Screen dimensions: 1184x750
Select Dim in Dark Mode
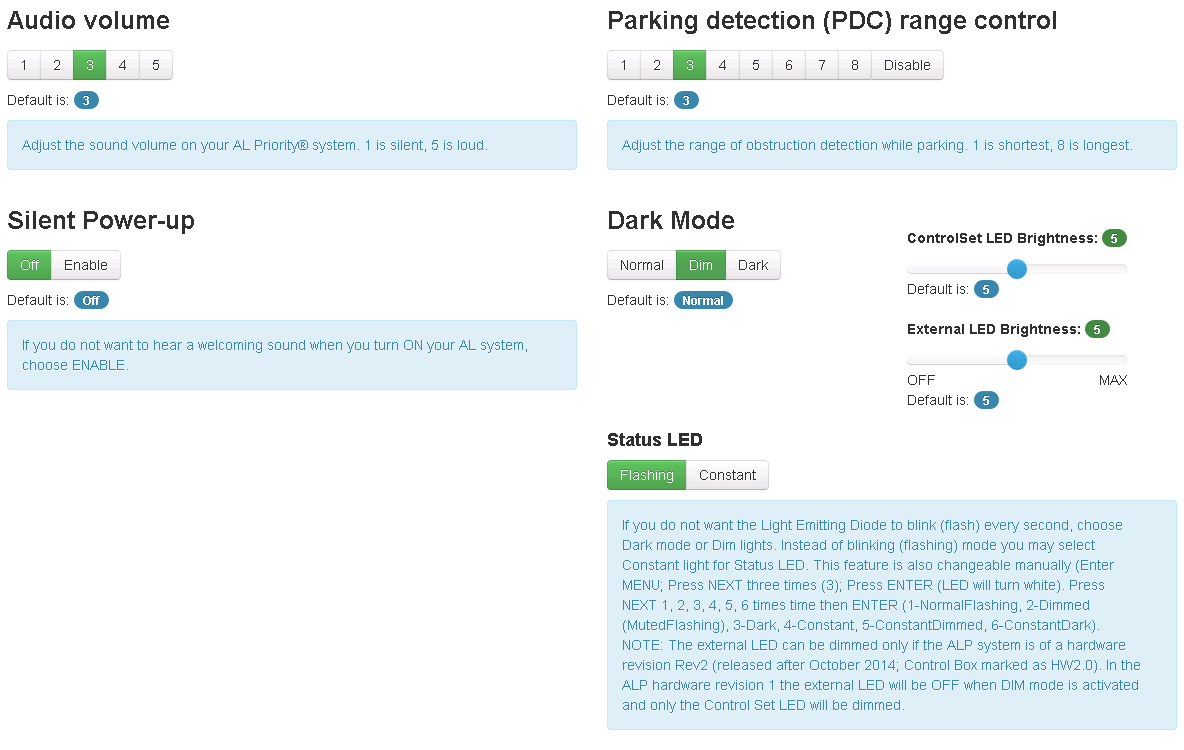point(701,265)
